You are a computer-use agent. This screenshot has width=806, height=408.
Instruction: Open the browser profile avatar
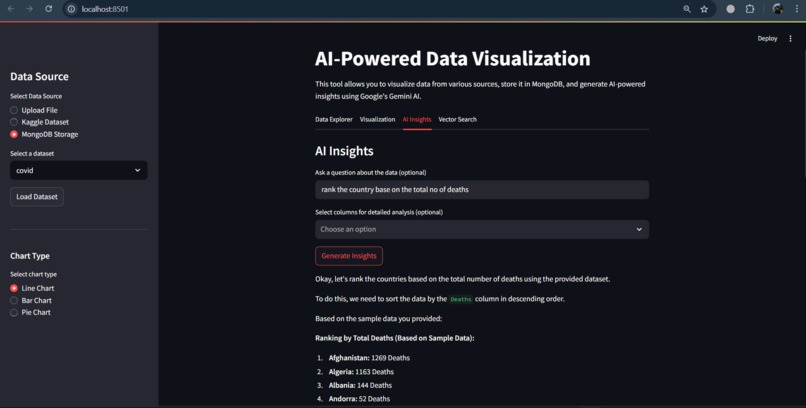(778, 9)
